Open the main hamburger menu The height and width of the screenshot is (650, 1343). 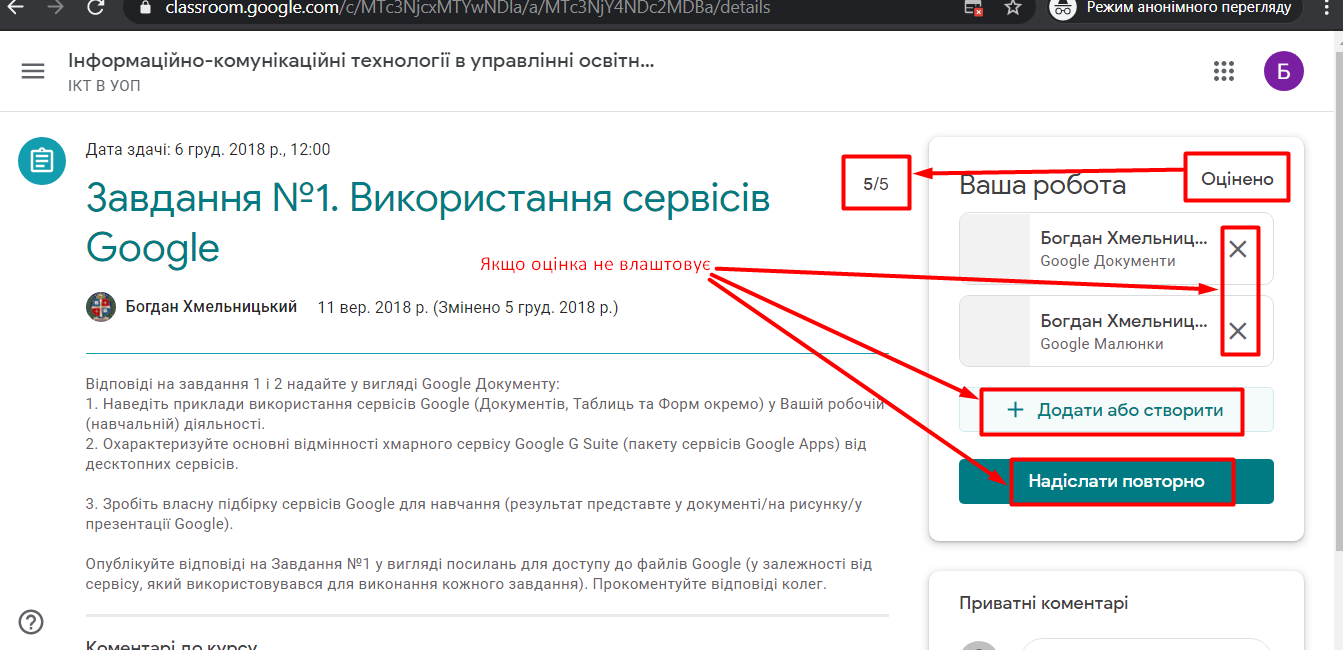33,71
